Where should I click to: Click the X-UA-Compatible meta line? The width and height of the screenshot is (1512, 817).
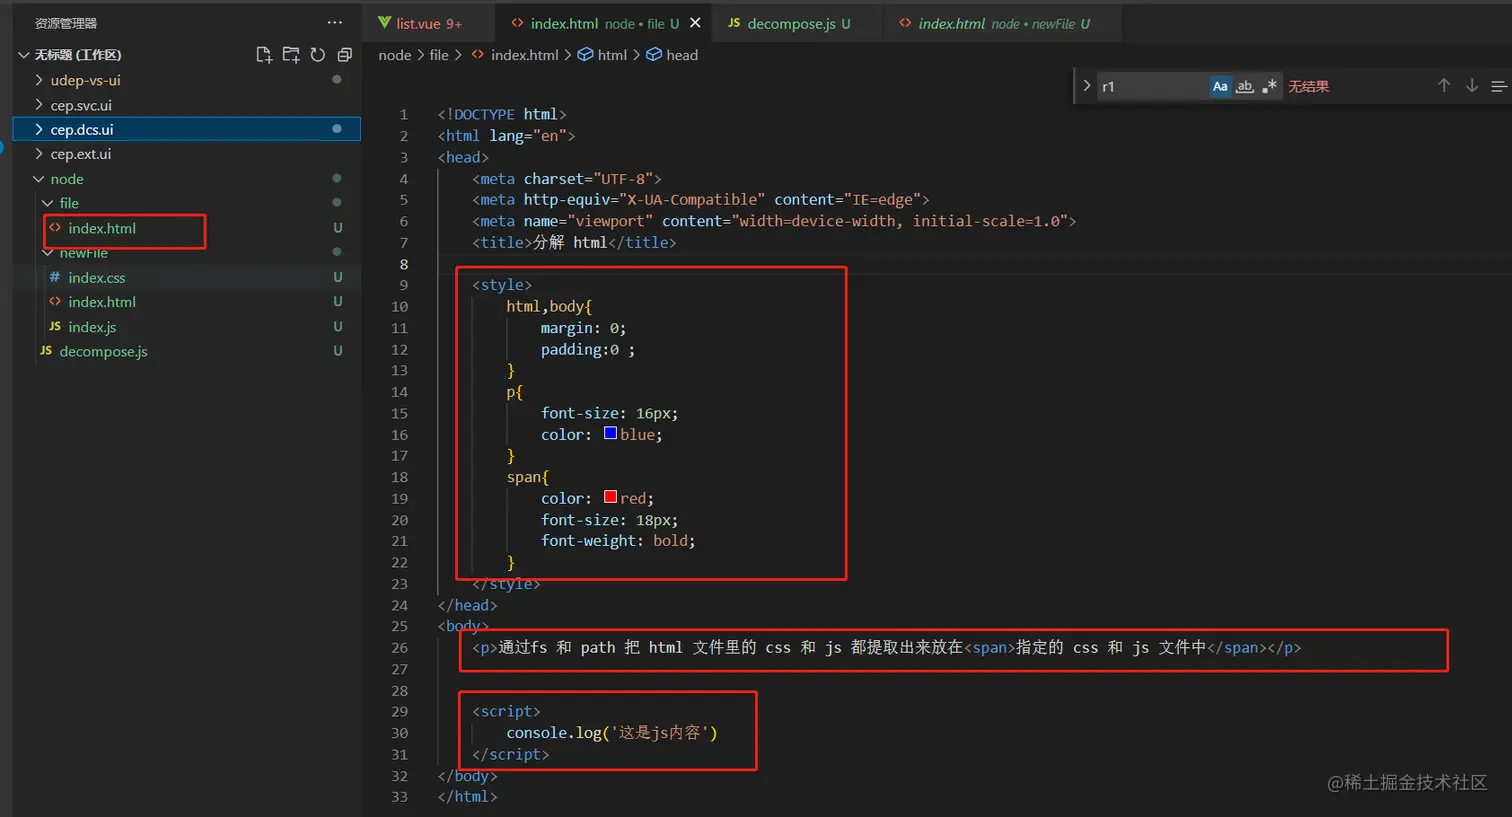(x=701, y=199)
